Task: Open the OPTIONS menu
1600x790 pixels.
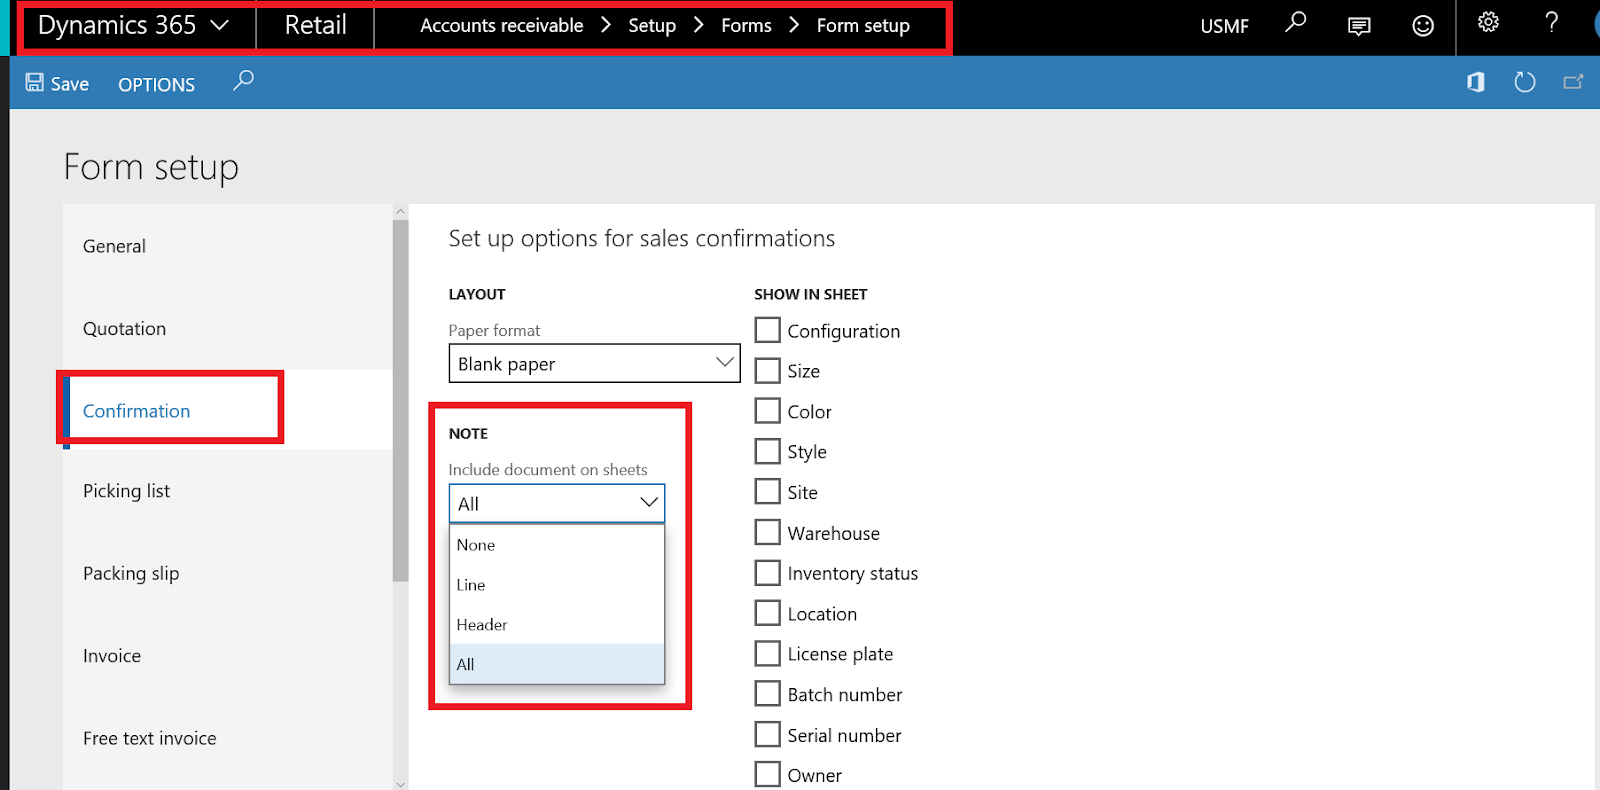Action: coord(156,85)
